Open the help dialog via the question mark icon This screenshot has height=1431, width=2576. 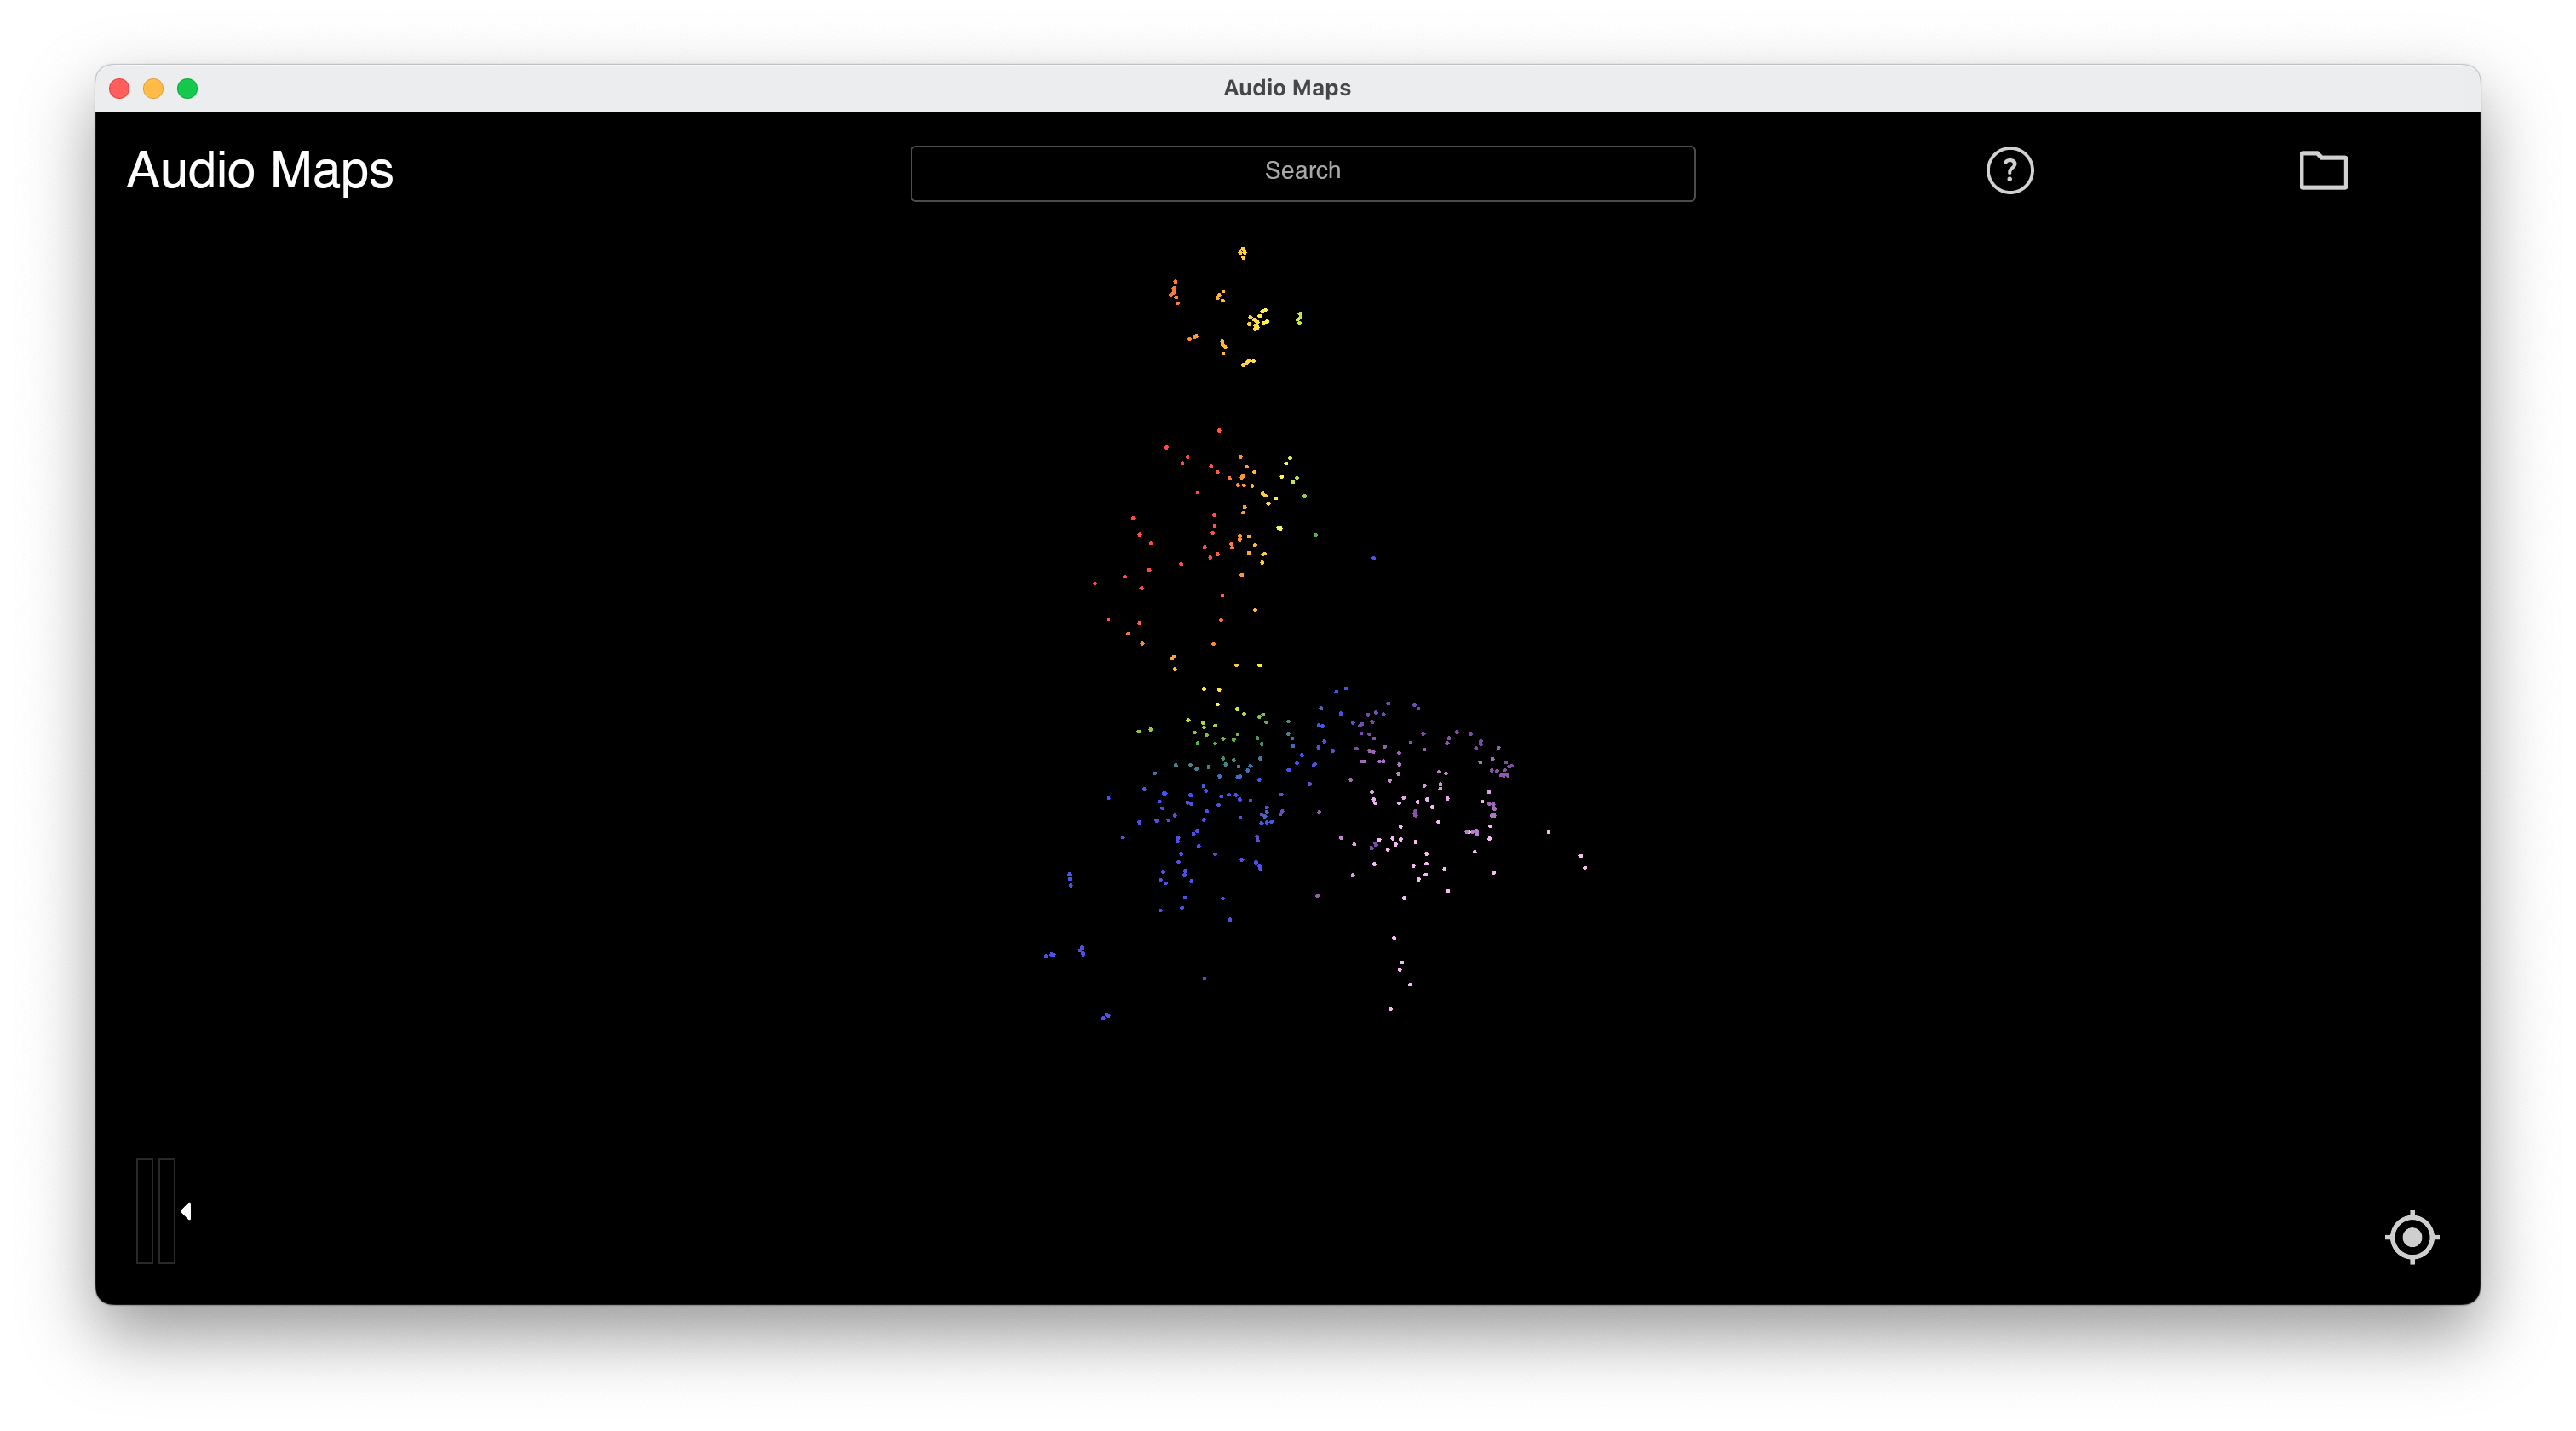tap(2009, 170)
